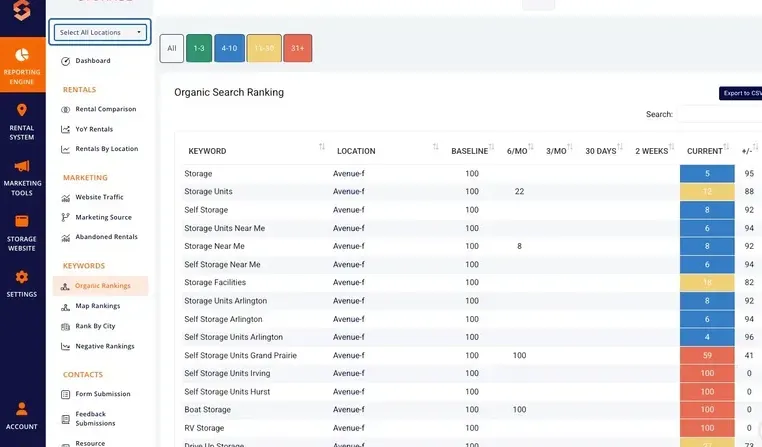Image resolution: width=762 pixels, height=447 pixels.
Task: Sort table by 6/MO column
Action: click(x=531, y=147)
